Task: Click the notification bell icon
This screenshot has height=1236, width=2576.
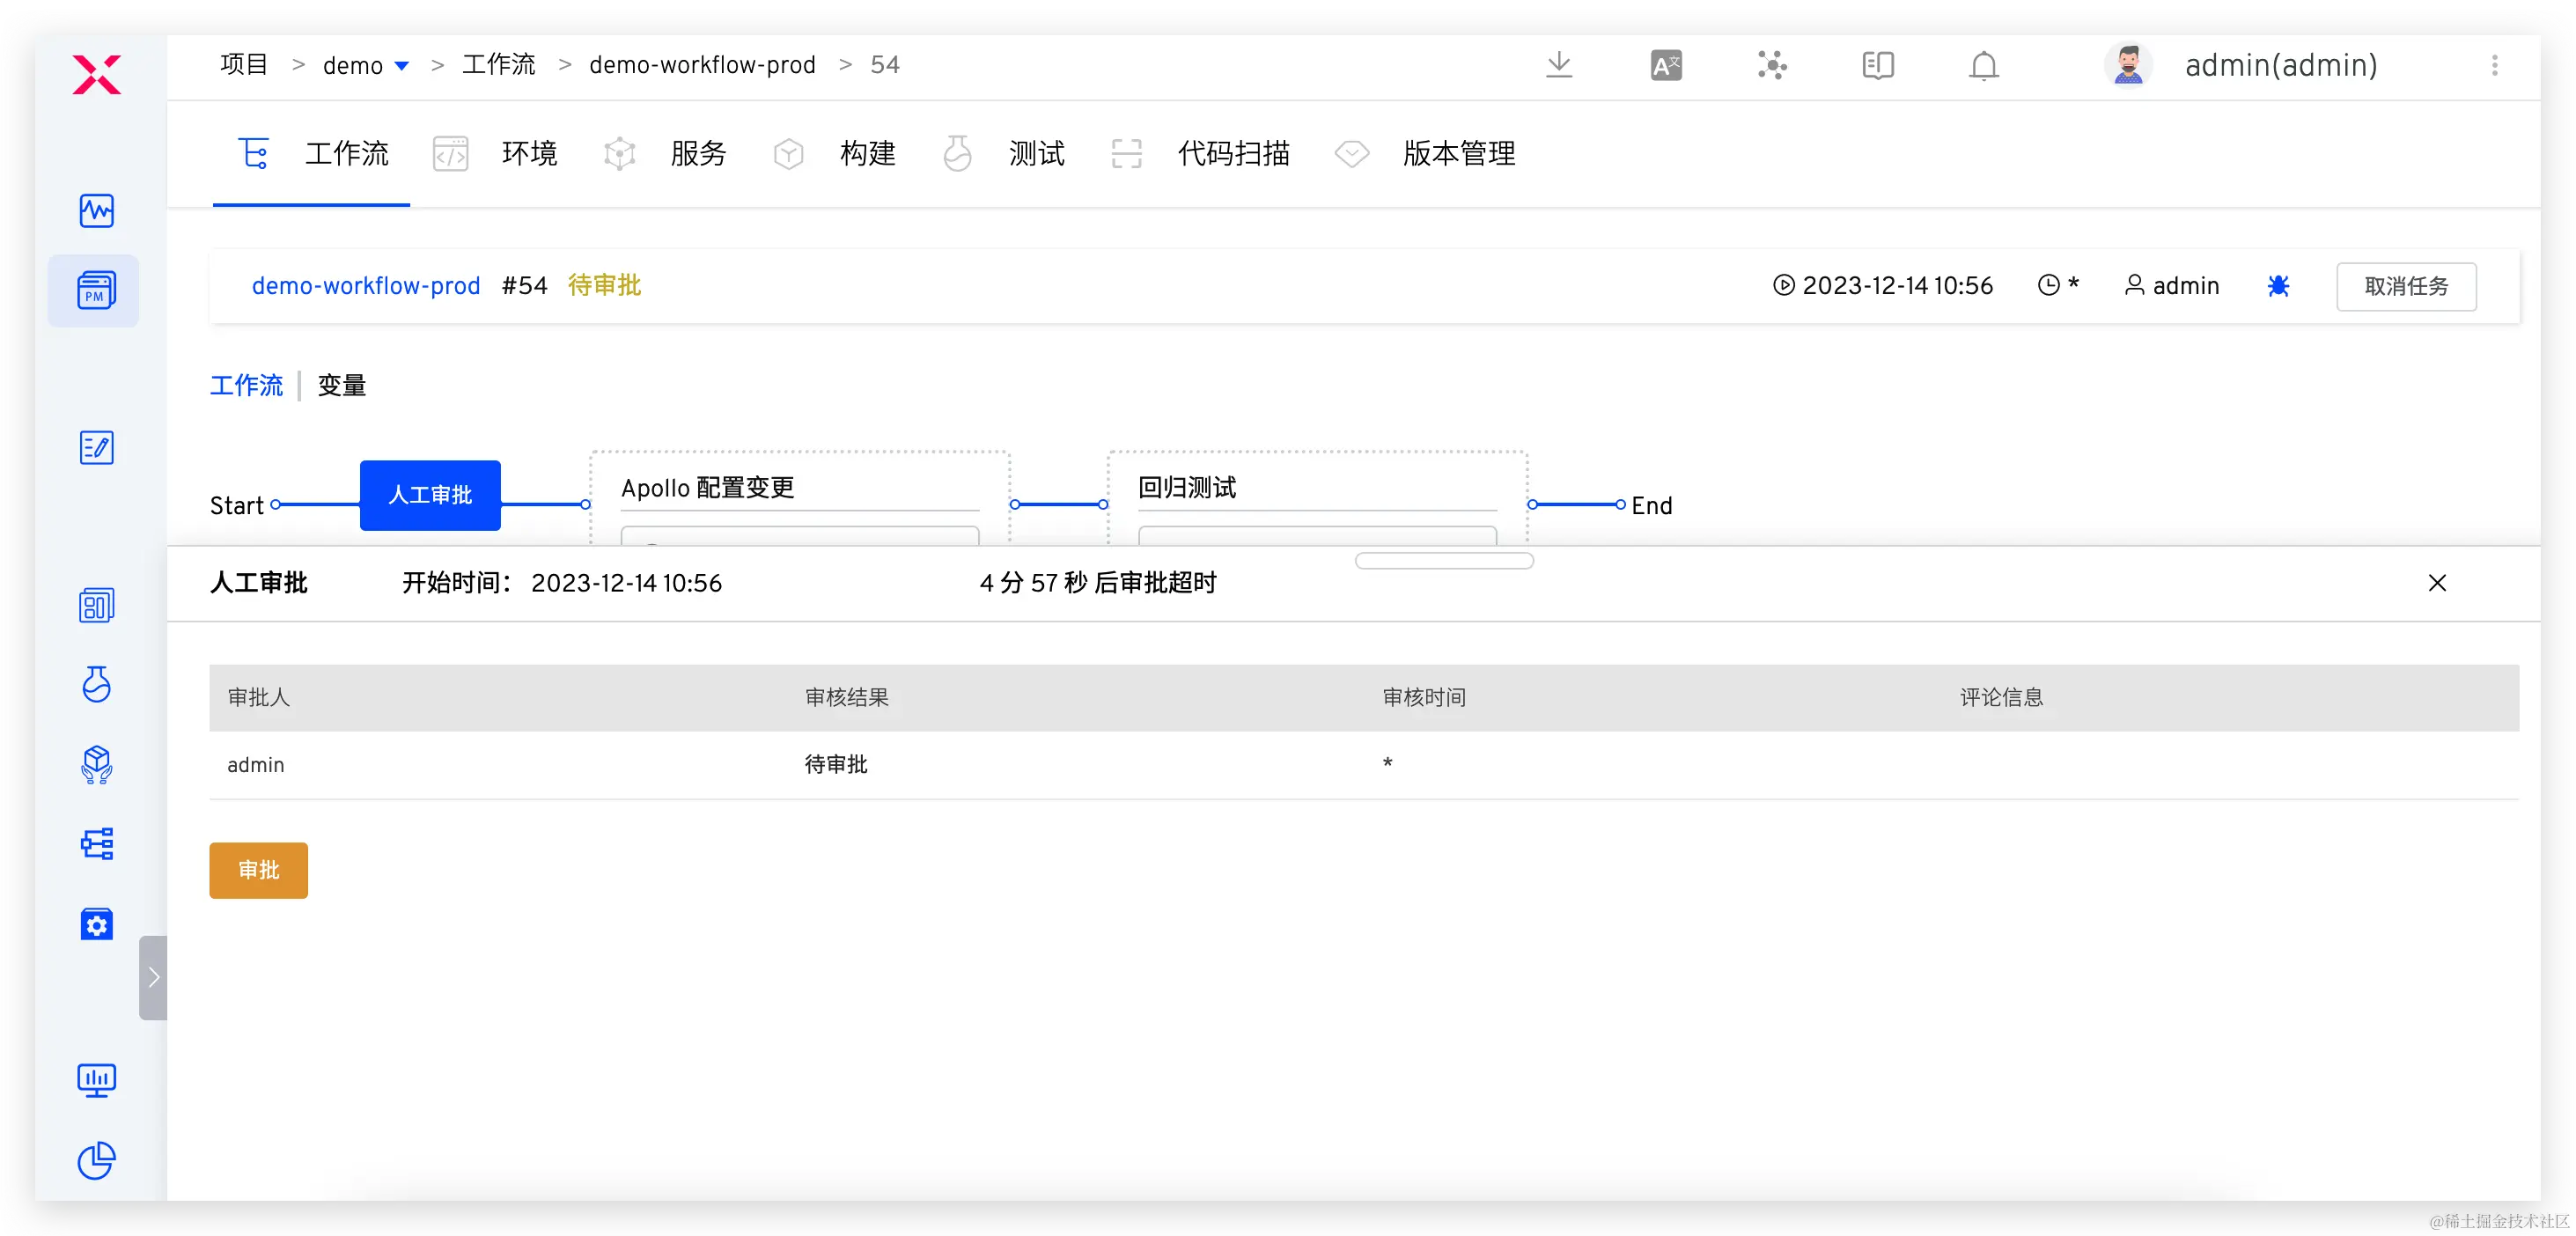Action: click(1984, 66)
